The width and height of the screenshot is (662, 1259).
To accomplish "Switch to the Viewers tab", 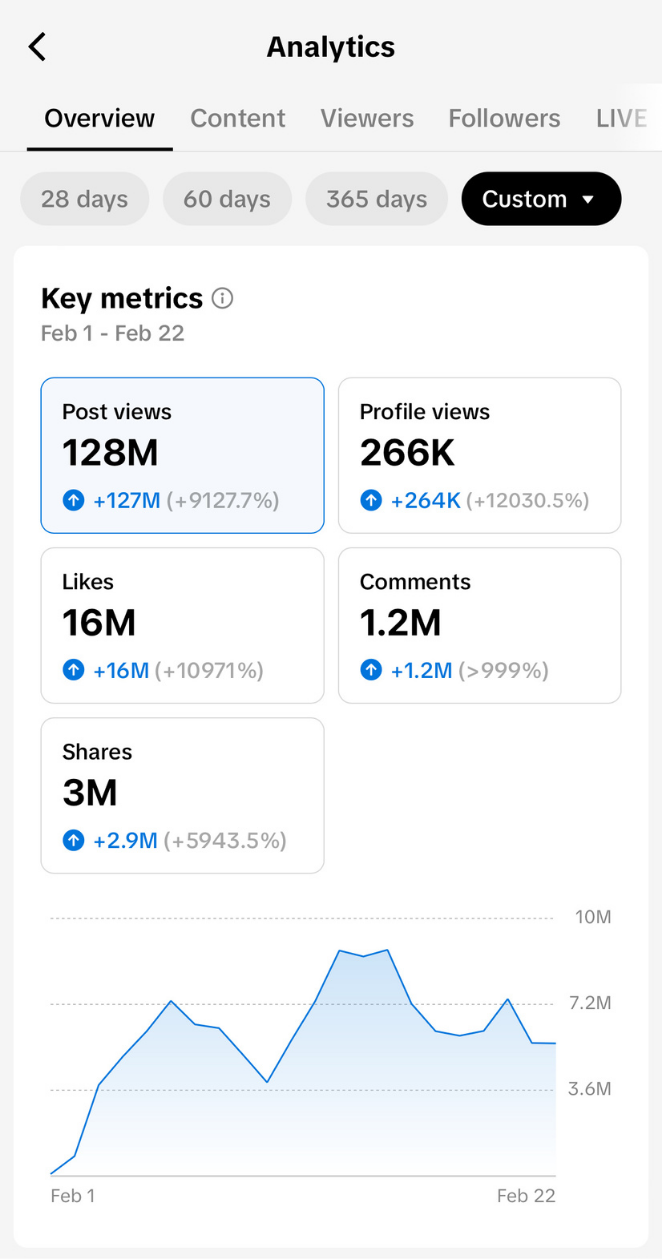I will tap(367, 118).
